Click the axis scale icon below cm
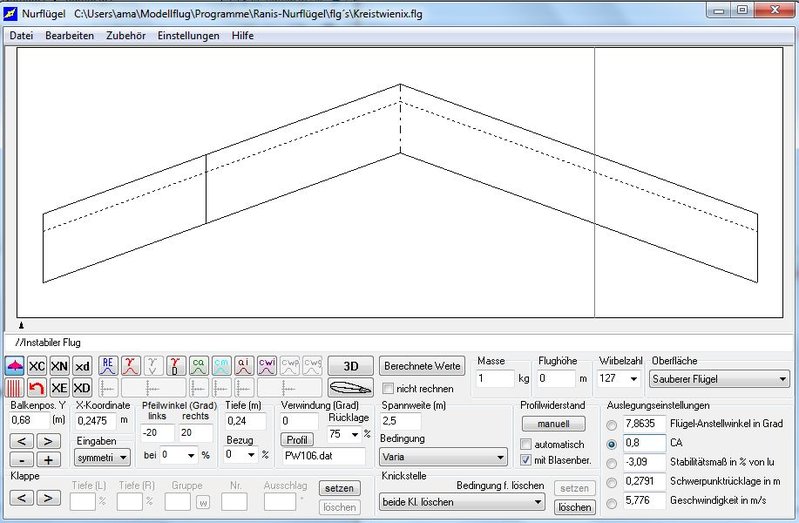Viewport: 799px width, 523px height. pos(221,388)
